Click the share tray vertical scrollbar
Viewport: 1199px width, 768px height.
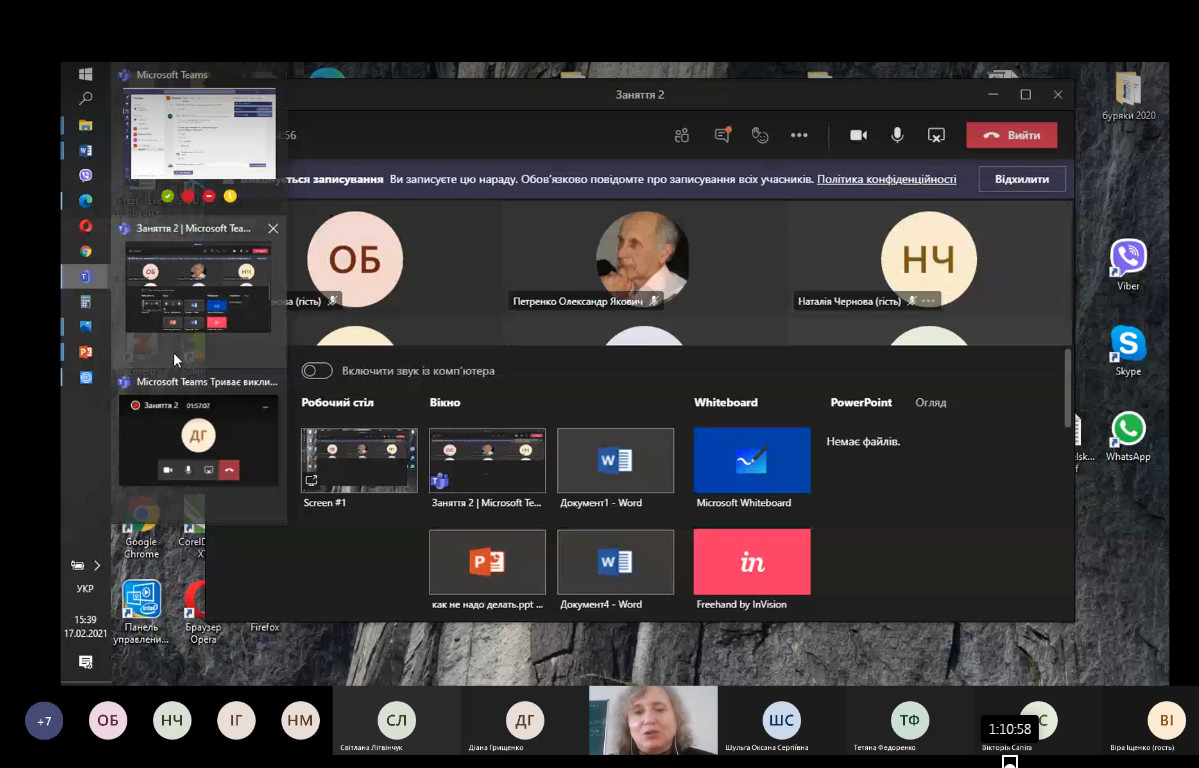pyautogui.click(x=1068, y=389)
